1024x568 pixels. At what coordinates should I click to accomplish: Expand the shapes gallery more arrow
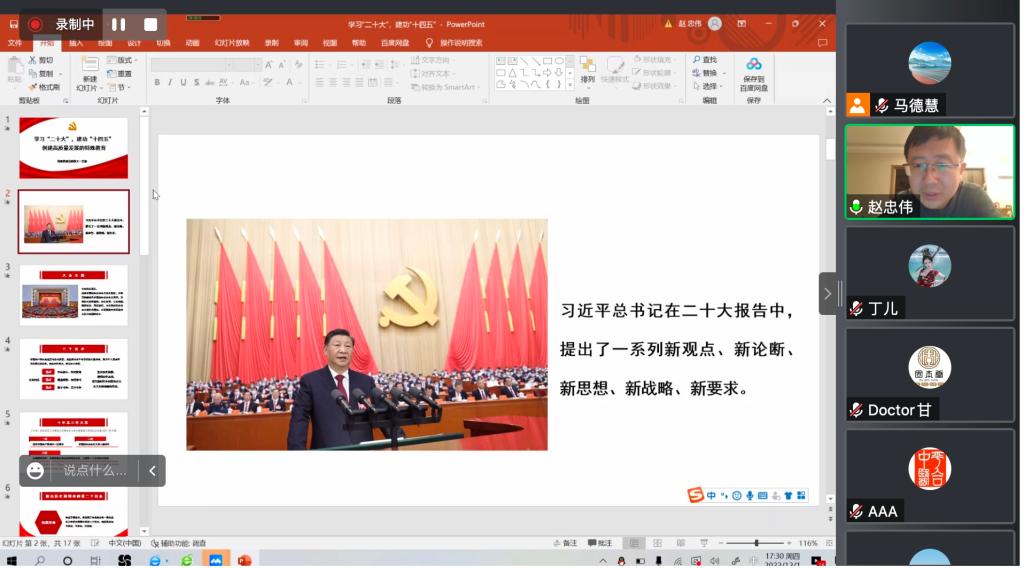tap(570, 85)
